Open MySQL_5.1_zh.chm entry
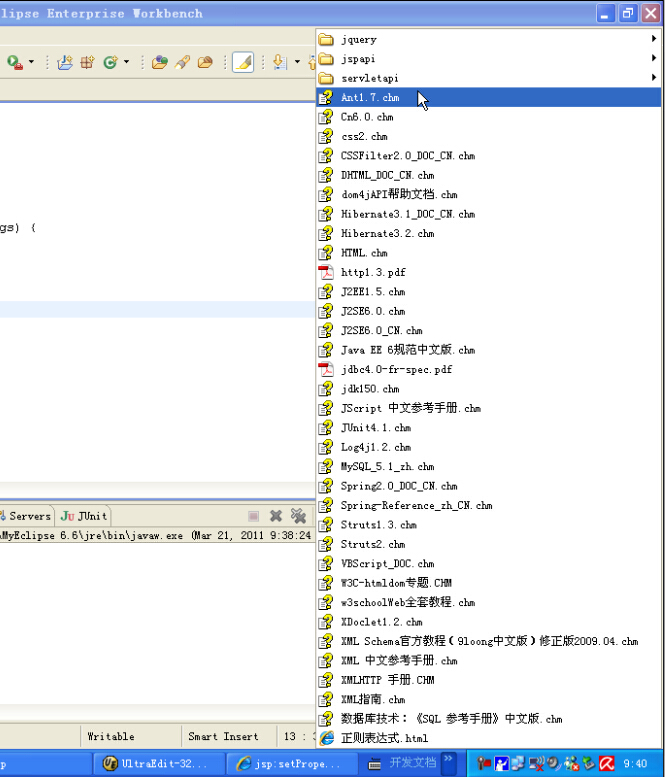Viewport: 665px width, 777px height. [489, 466]
